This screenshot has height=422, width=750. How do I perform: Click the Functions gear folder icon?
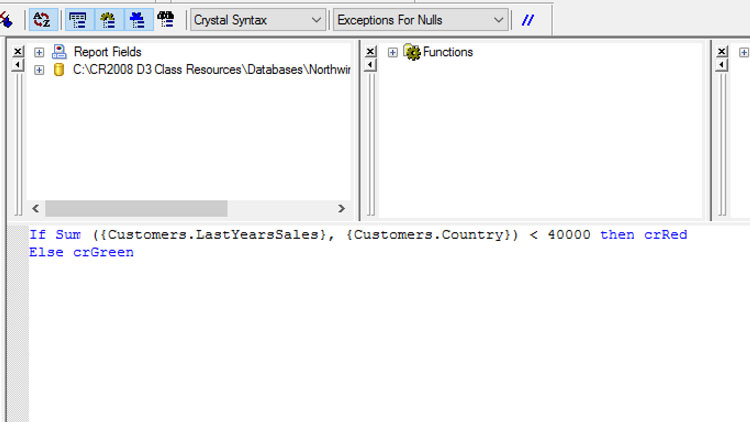tap(411, 52)
